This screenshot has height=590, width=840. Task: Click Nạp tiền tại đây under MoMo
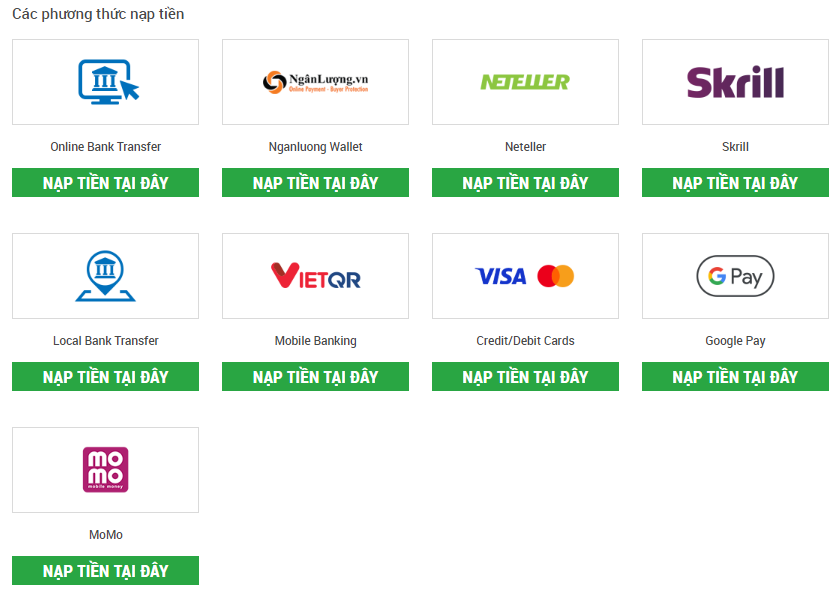[x=106, y=571]
